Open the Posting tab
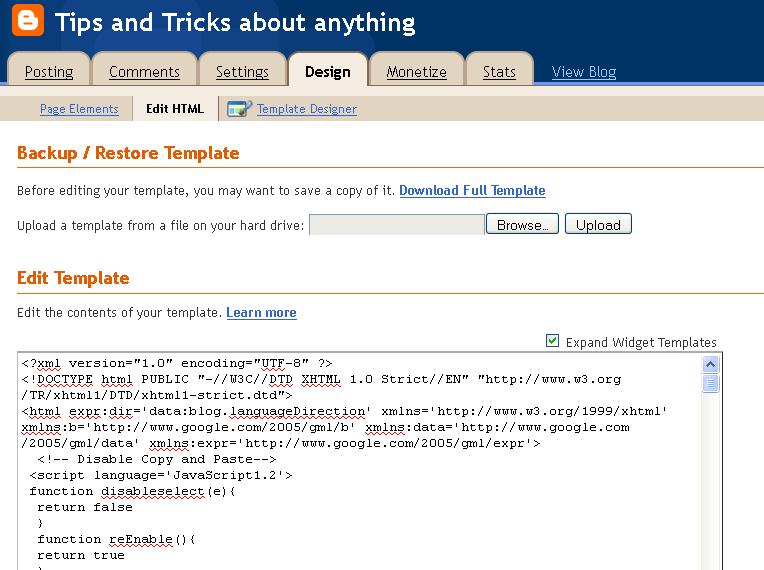764x570 pixels. click(49, 72)
